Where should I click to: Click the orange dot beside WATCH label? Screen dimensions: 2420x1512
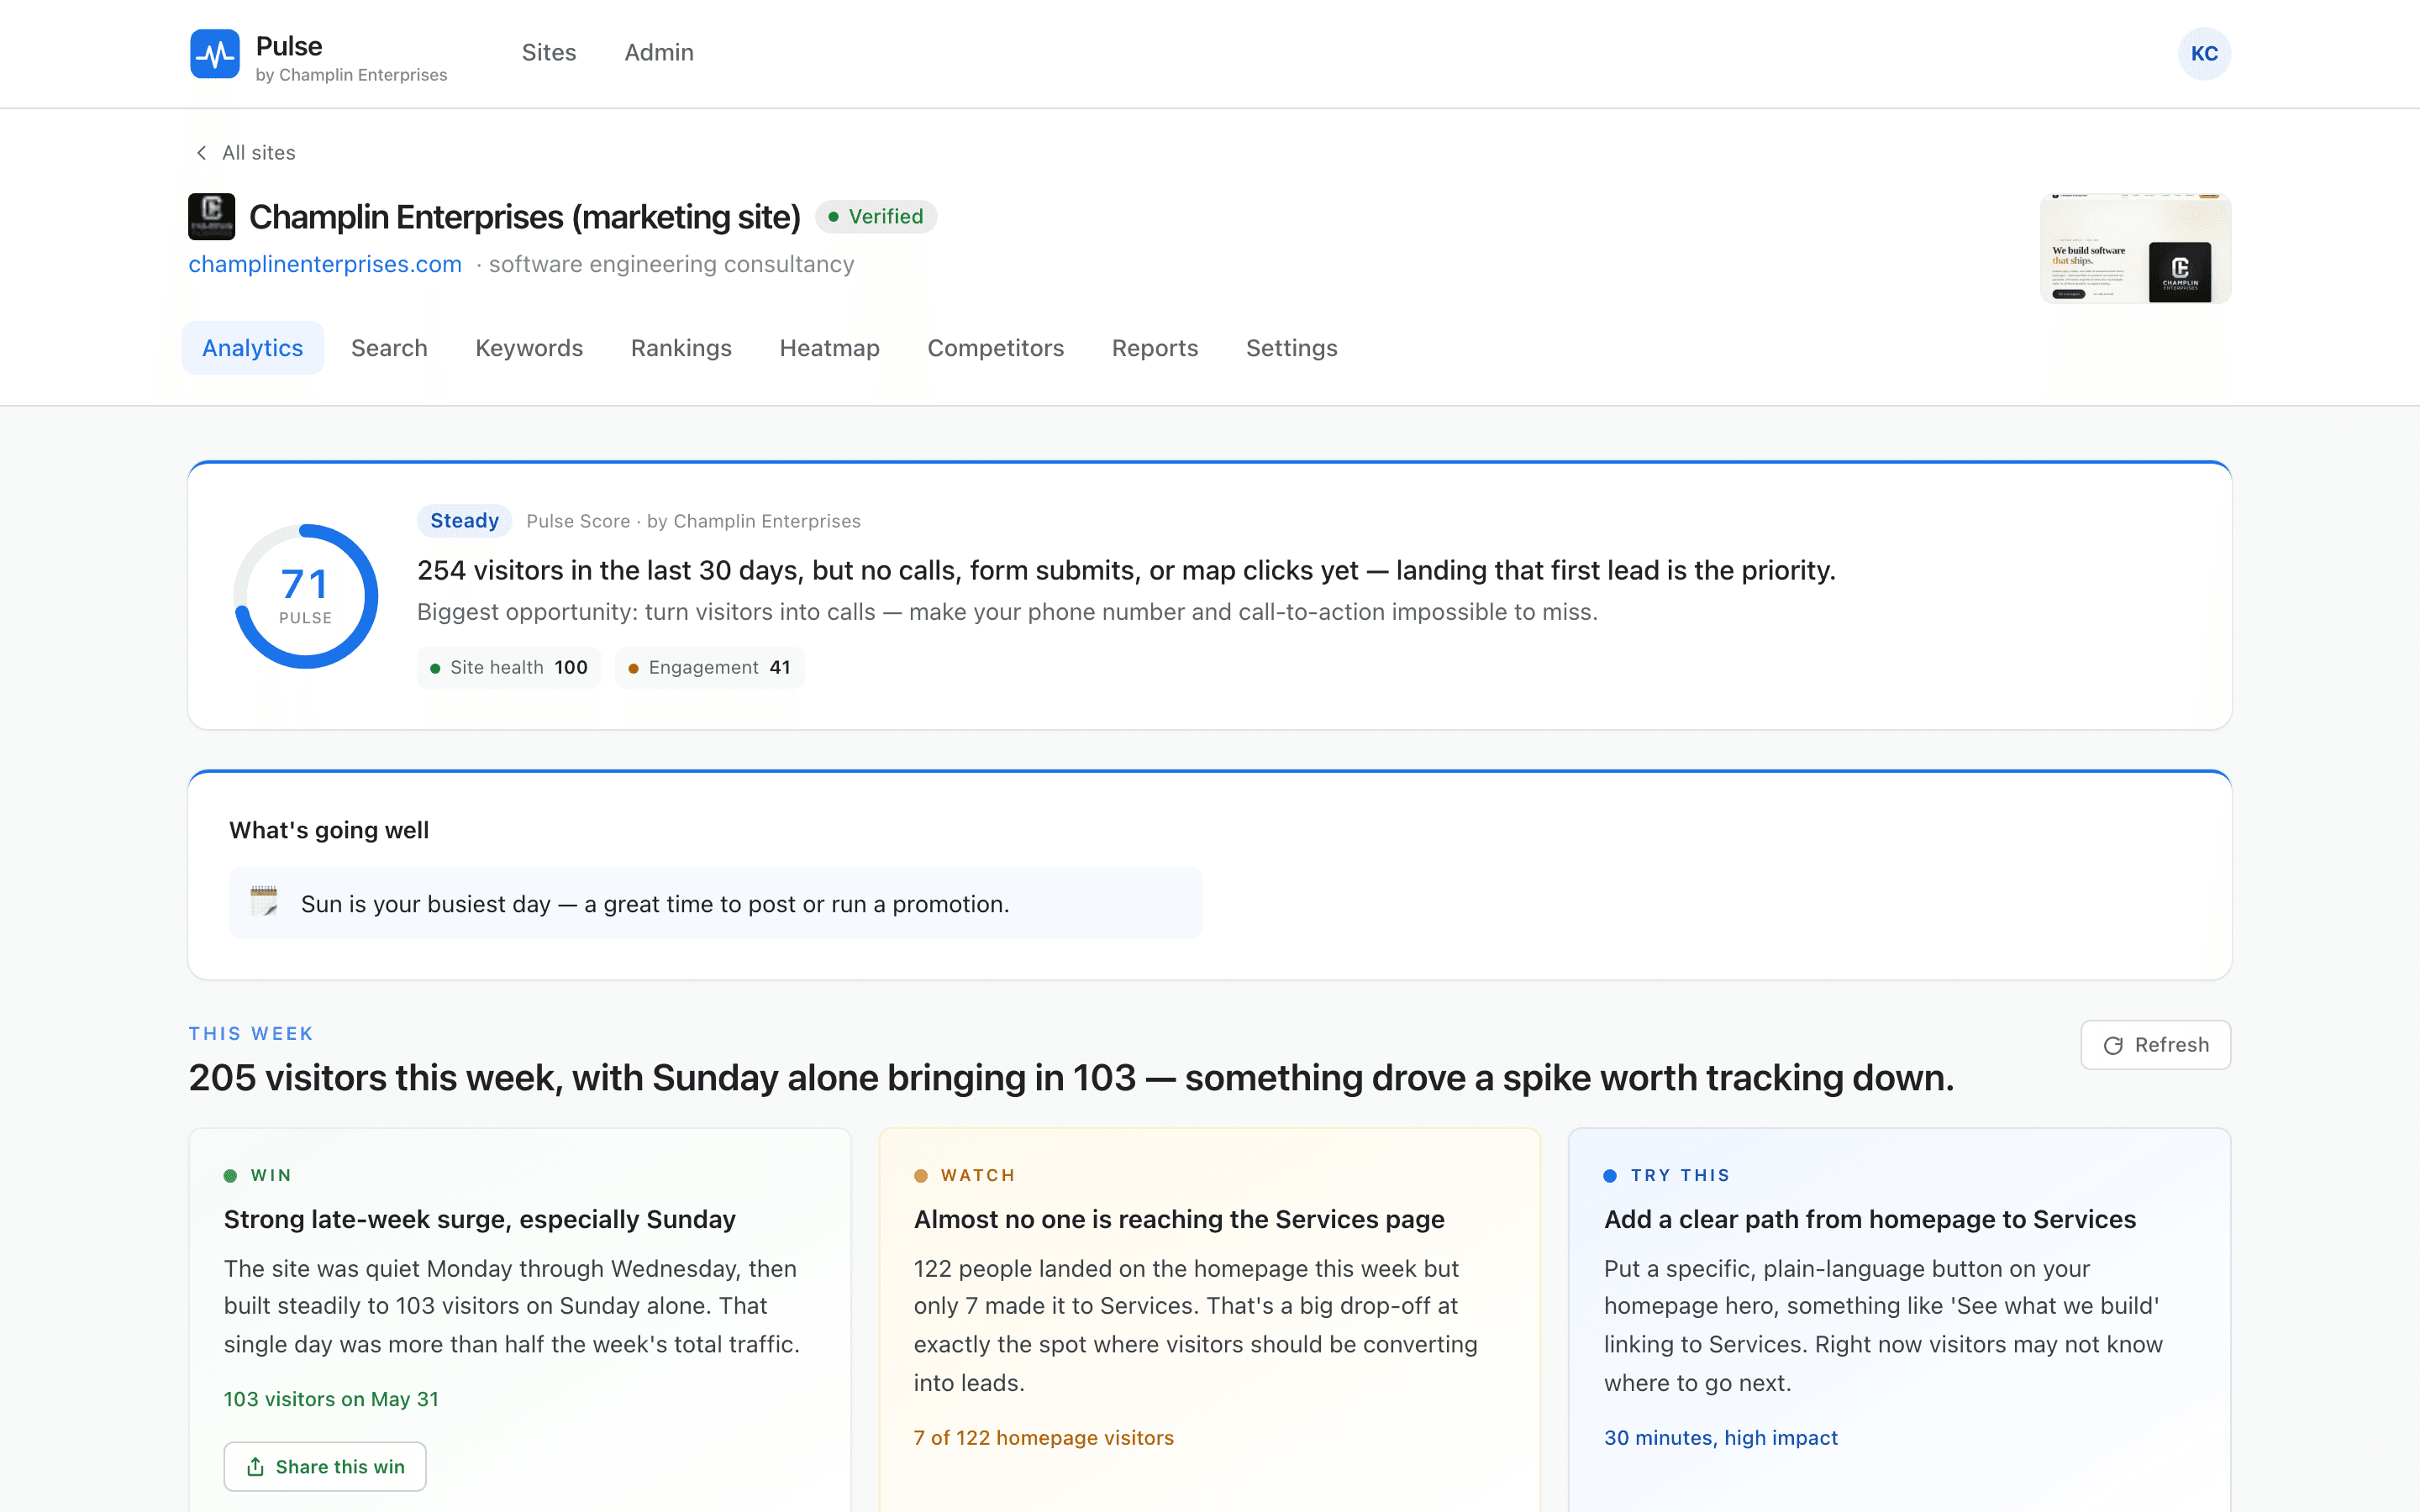[921, 1176]
